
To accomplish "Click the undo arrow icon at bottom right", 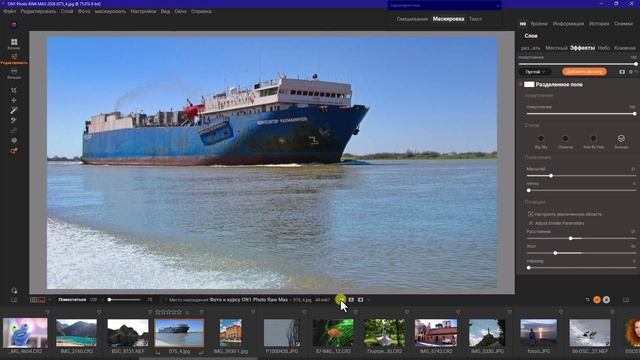I will pos(587,300).
